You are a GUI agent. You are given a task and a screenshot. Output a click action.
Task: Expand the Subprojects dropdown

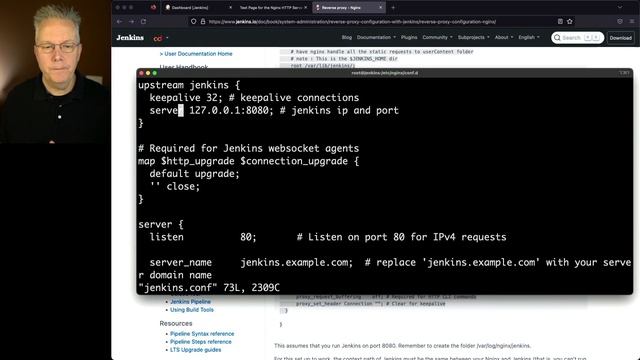(x=473, y=37)
